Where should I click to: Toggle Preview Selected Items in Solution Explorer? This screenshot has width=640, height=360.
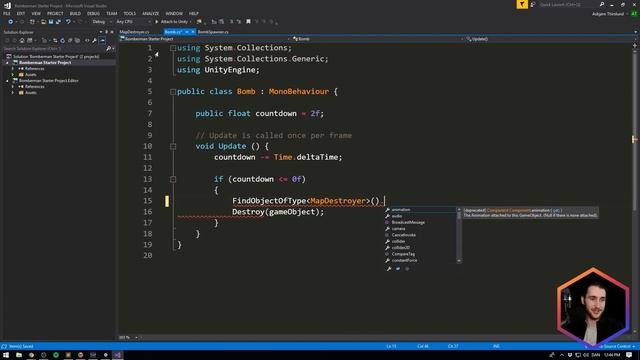click(102, 40)
